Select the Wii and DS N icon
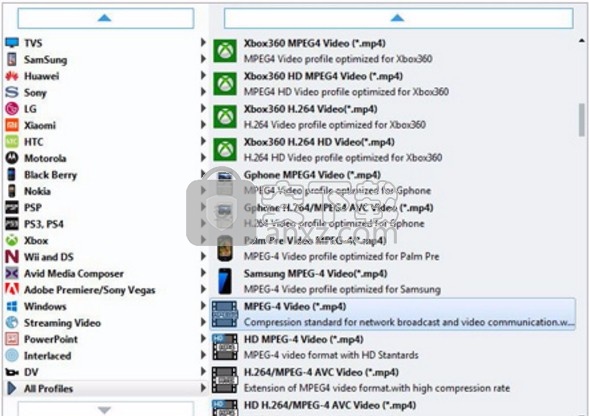Viewport: 589px width, 416px height. coord(12,257)
